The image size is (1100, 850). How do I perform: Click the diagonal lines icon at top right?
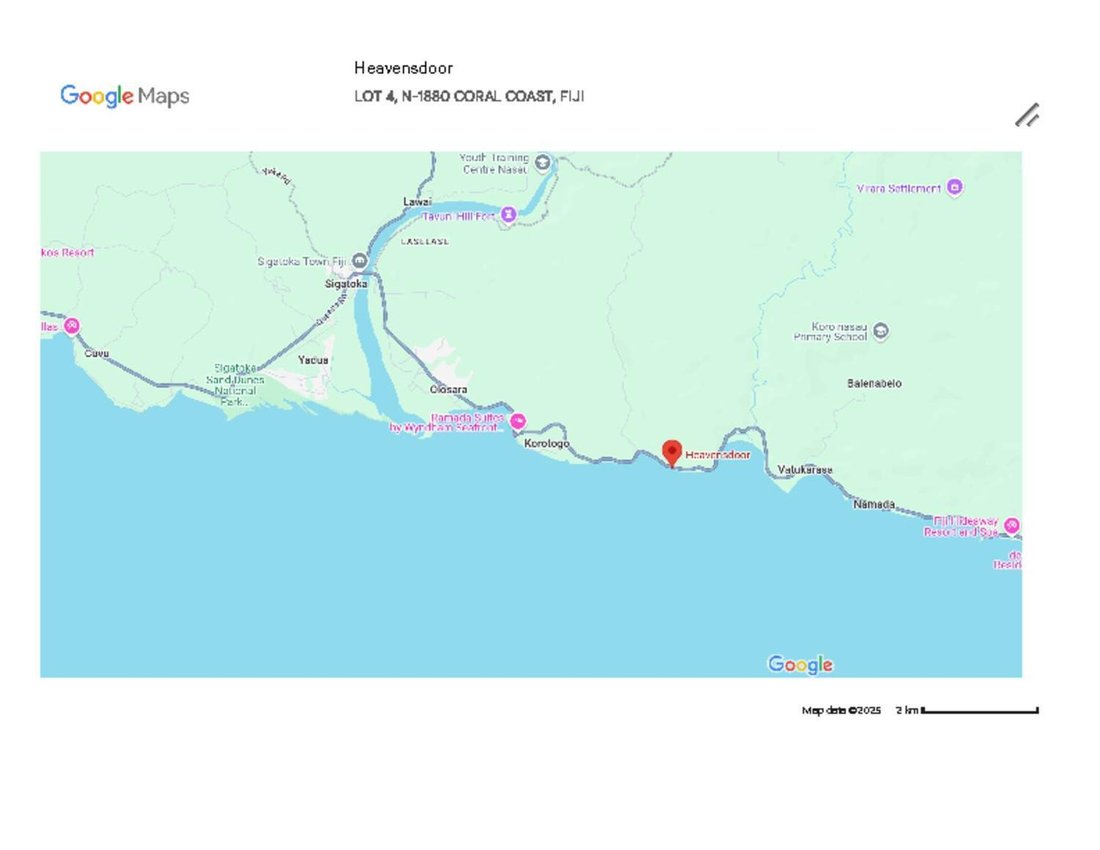[1027, 116]
